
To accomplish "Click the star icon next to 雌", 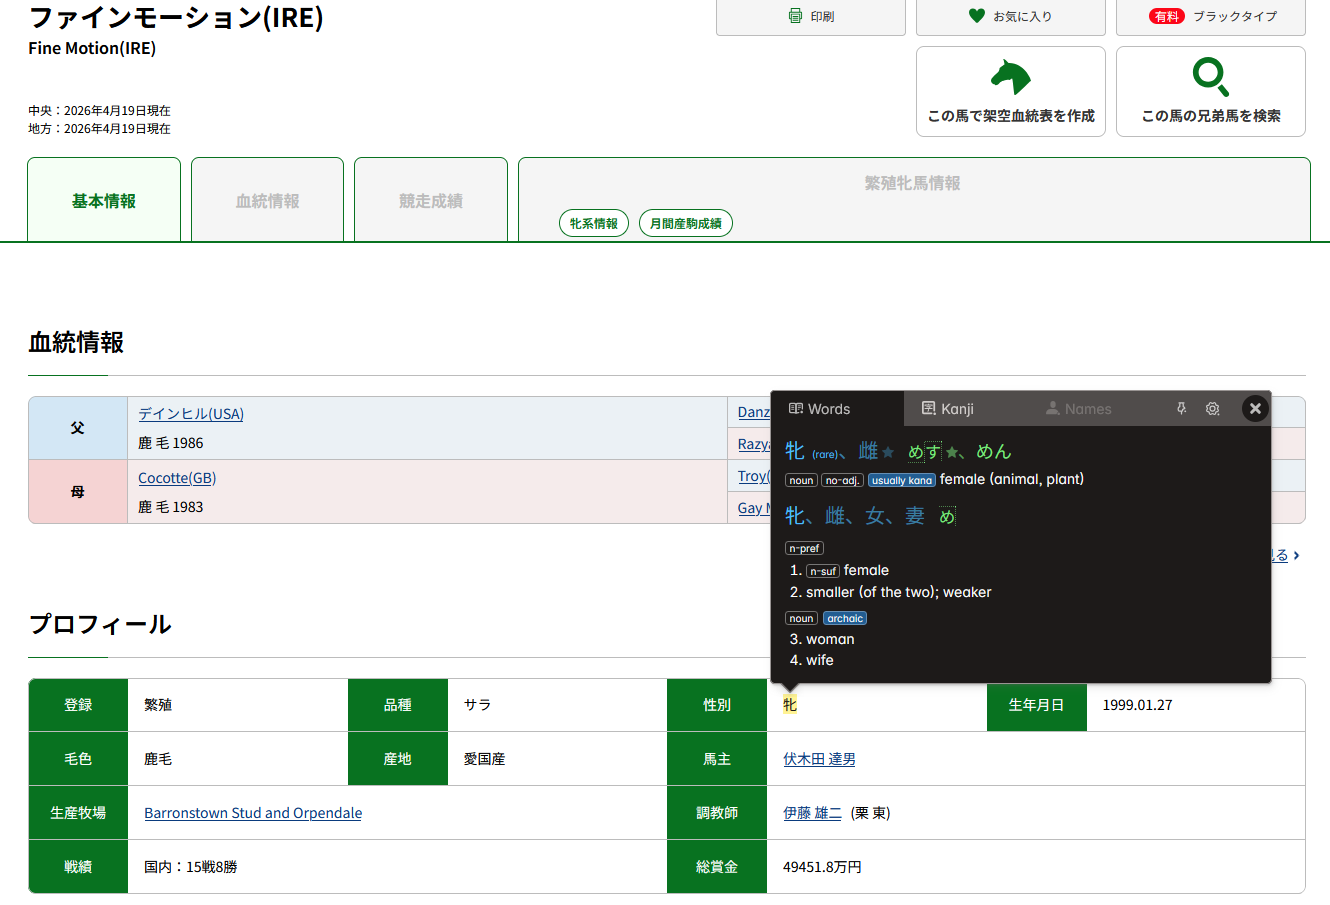I will point(888,452).
